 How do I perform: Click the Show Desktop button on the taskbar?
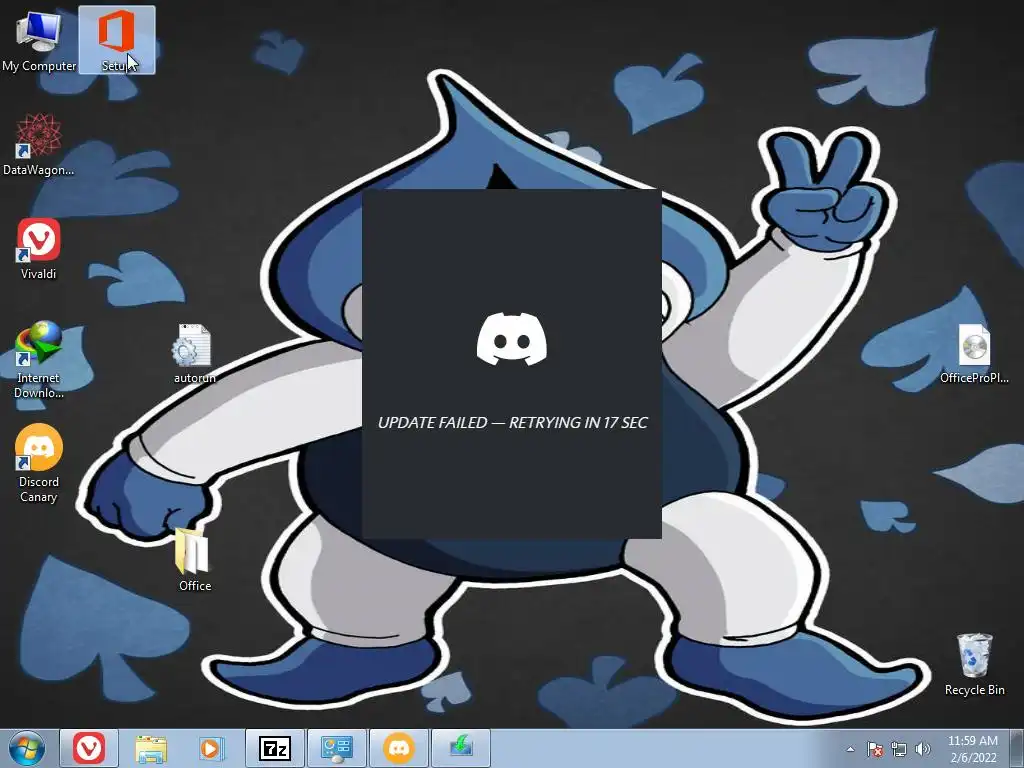[1017, 748]
